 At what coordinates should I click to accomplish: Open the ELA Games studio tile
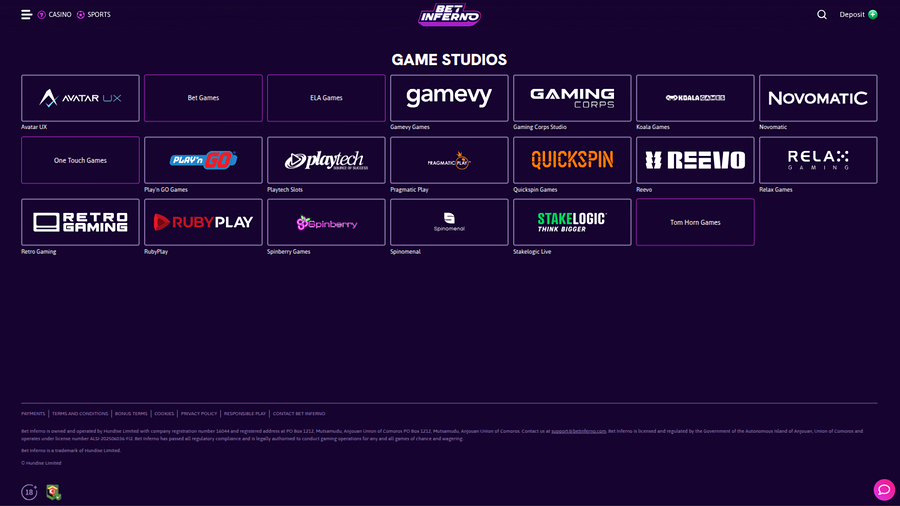point(326,98)
